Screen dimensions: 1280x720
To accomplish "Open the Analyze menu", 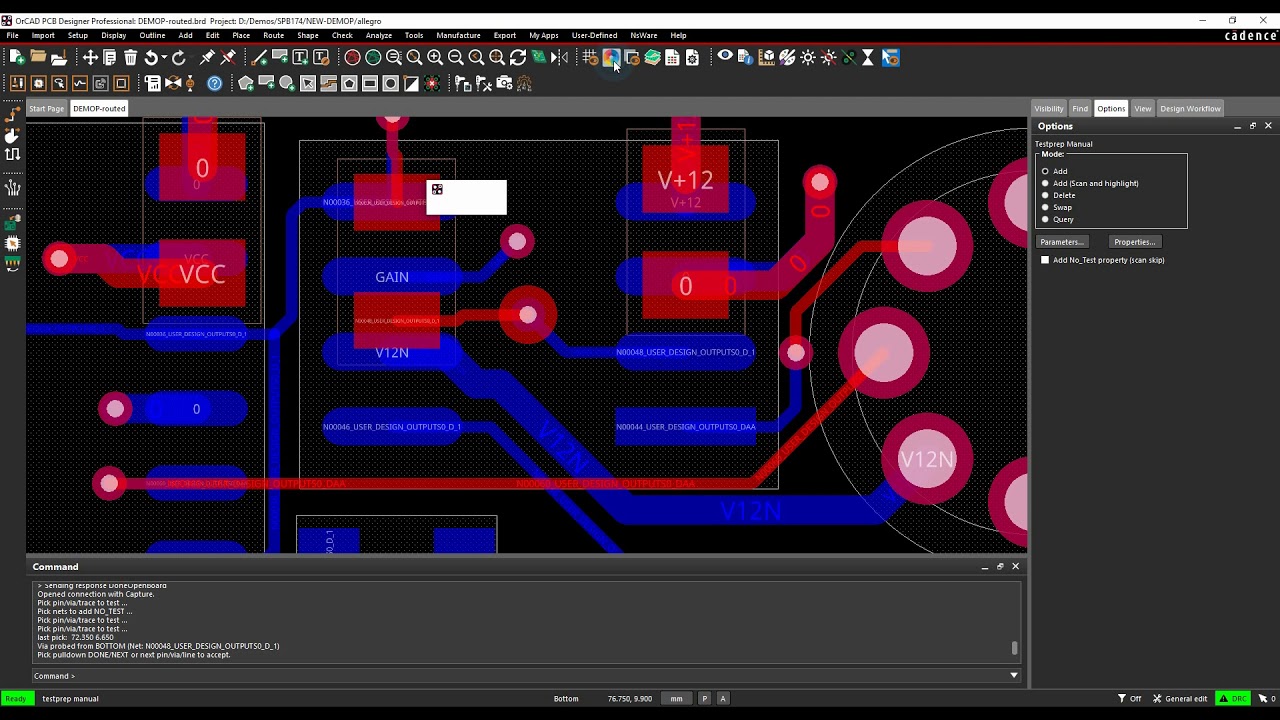I will pos(378,35).
